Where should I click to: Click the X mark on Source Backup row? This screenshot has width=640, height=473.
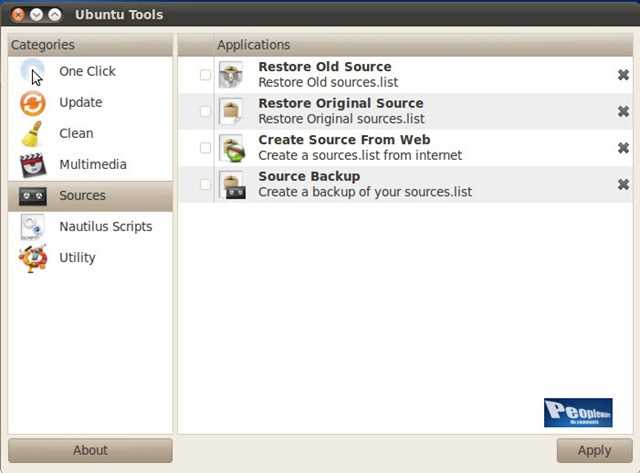623,184
